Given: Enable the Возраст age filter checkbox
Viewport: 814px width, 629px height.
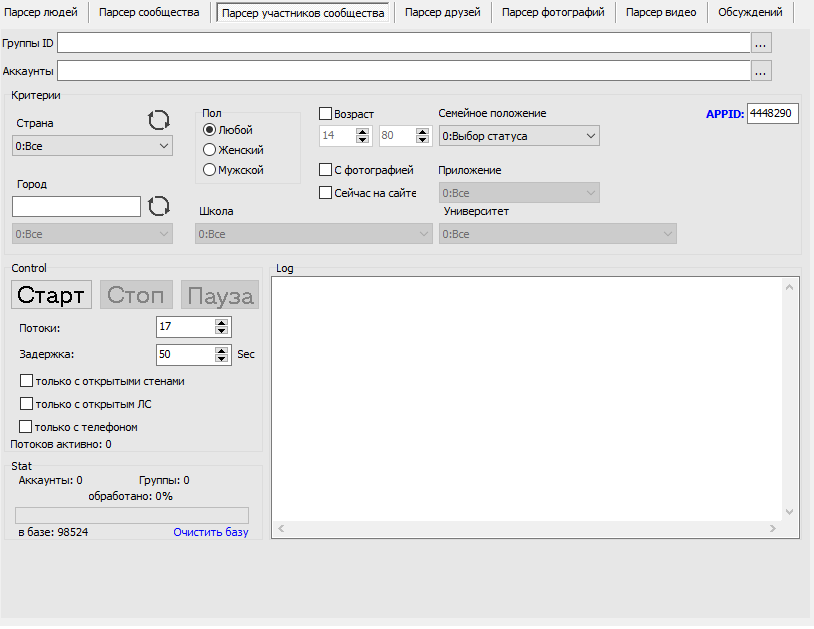Looking at the screenshot, I should (326, 114).
